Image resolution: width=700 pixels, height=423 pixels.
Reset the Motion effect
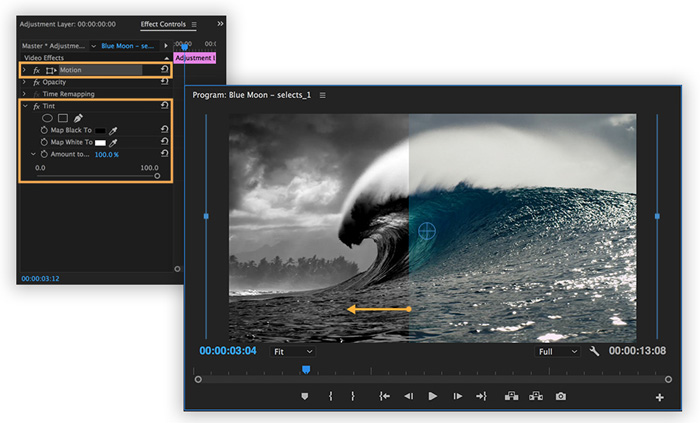pos(164,69)
